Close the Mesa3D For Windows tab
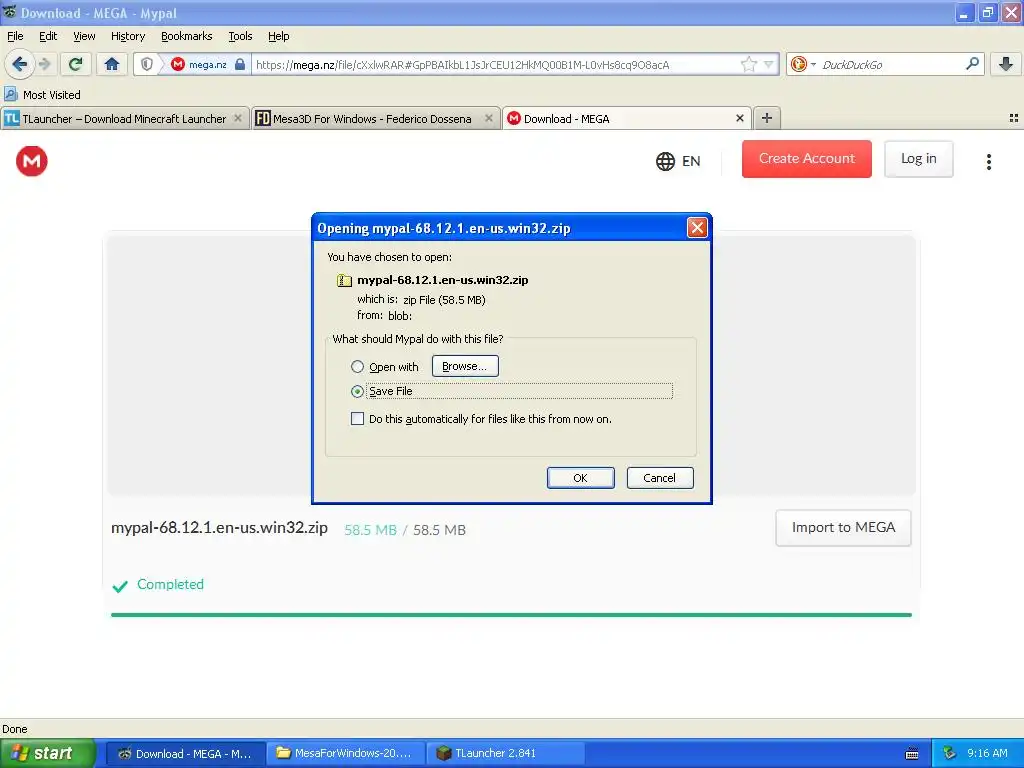Viewport: 1024px width, 768px height. click(488, 118)
